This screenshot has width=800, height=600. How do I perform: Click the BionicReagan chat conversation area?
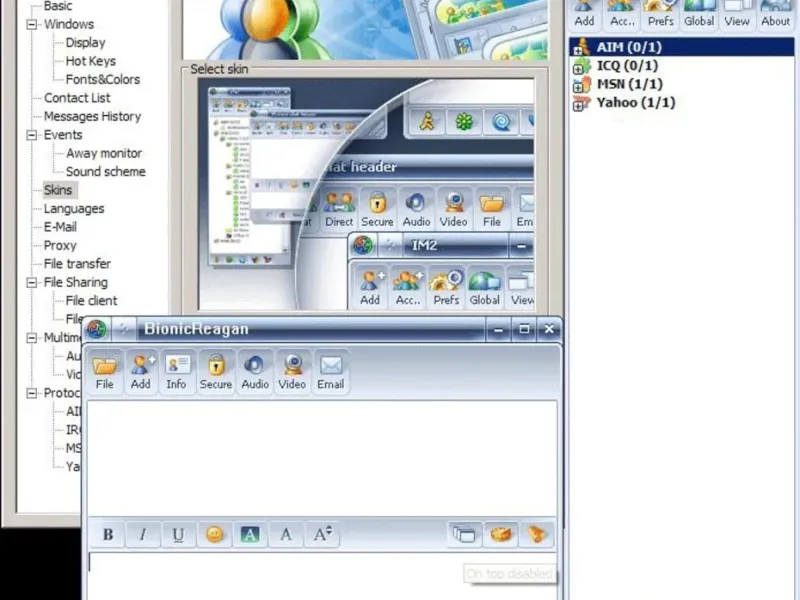(322, 458)
